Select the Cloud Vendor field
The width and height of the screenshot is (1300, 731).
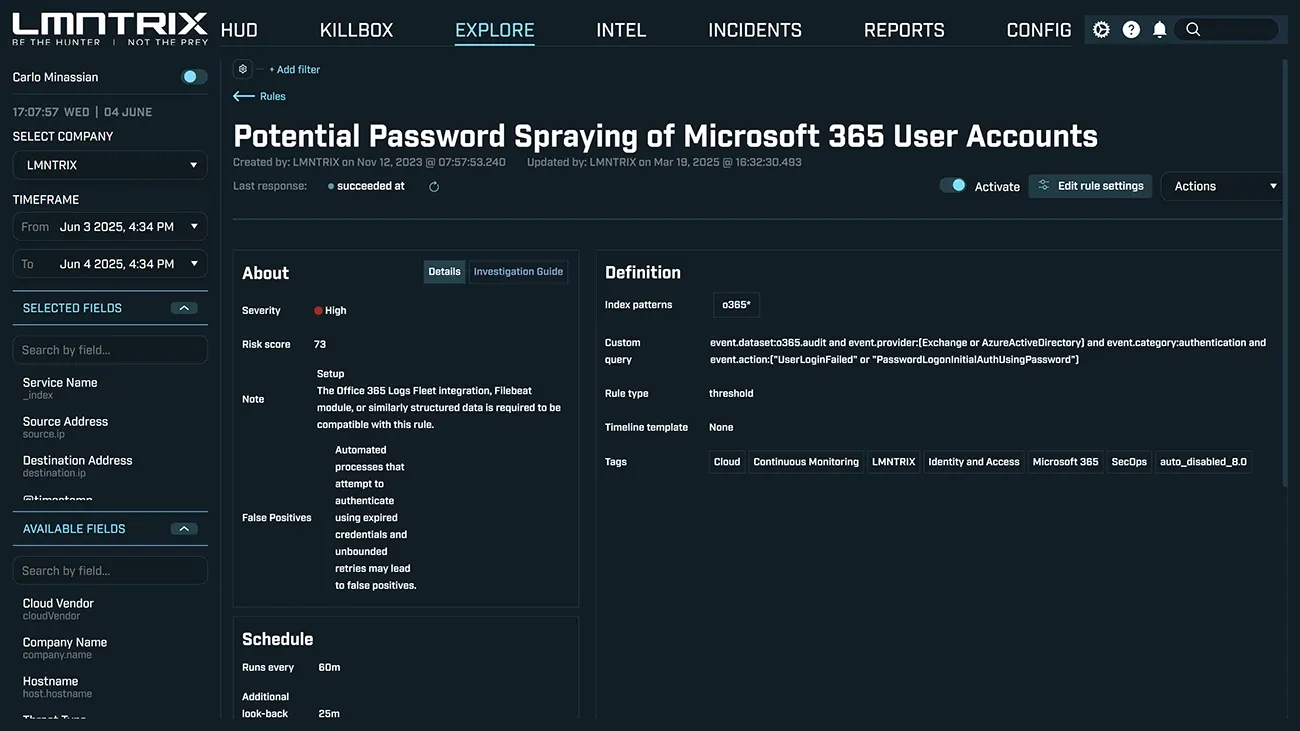click(58, 604)
